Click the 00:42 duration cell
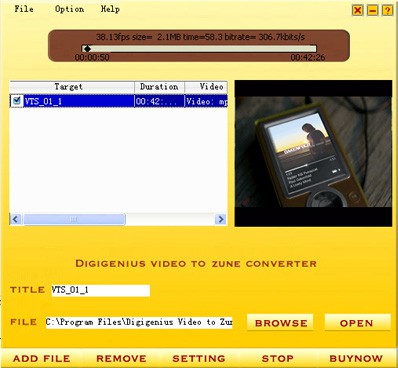Image resolution: width=398 pixels, height=368 pixels. [159, 101]
